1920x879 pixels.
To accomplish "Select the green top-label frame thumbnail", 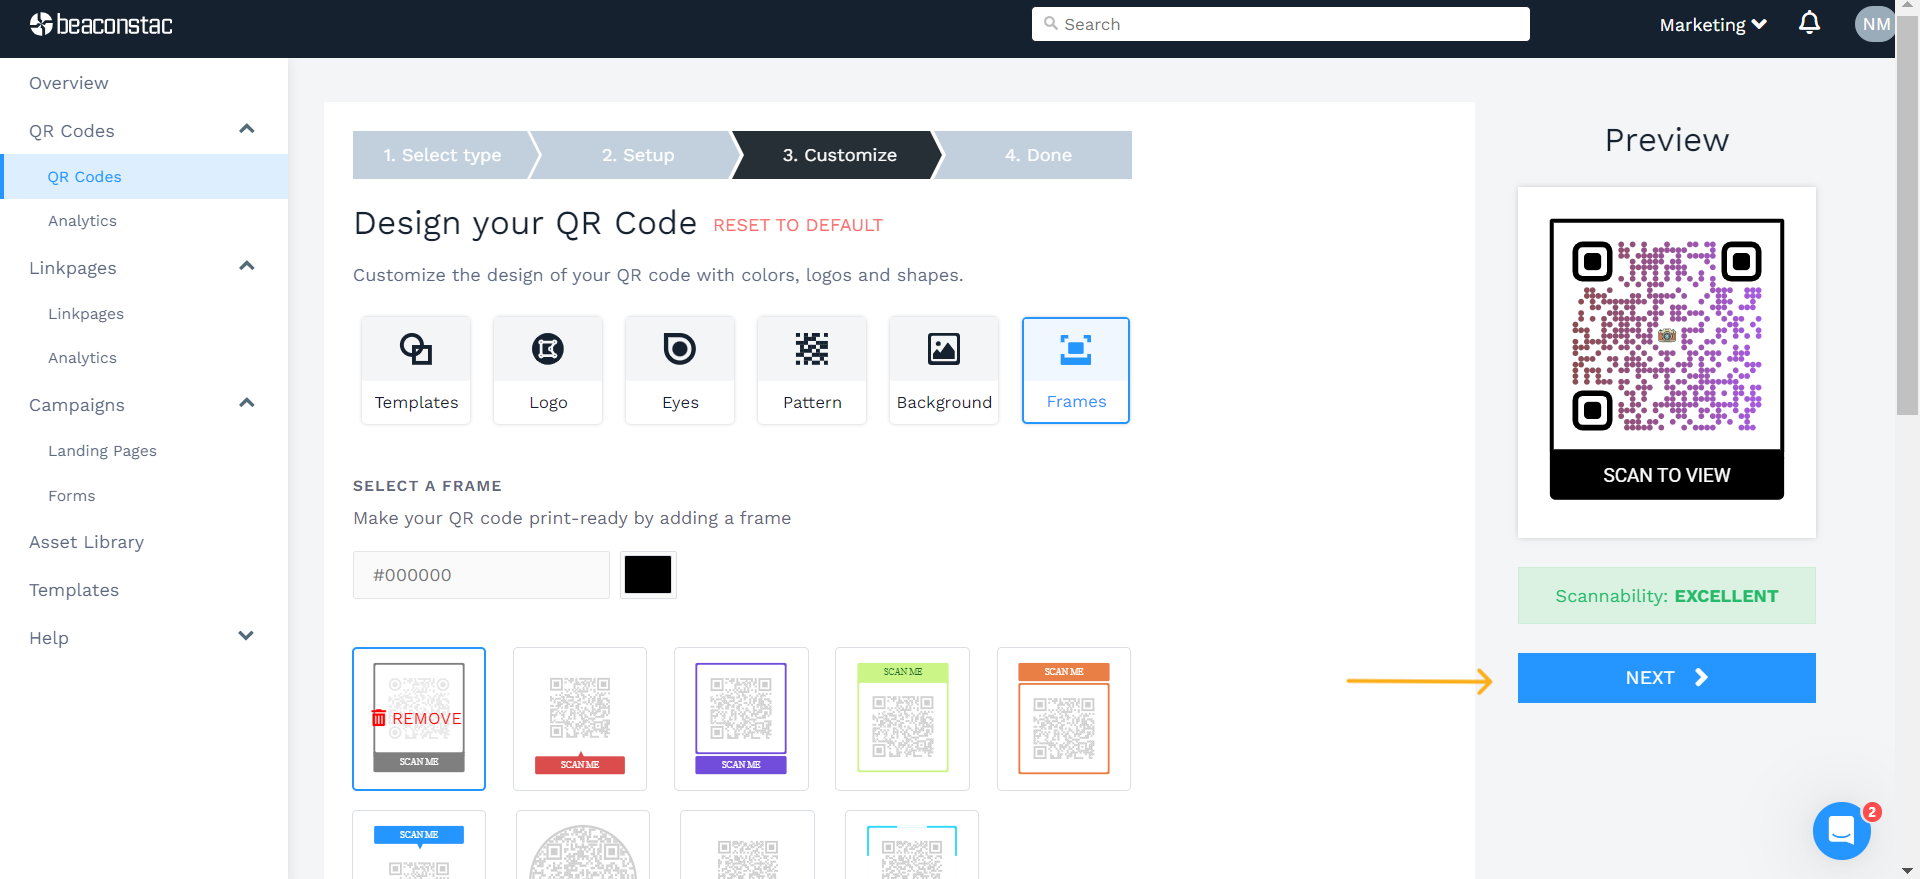I will pyautogui.click(x=902, y=719).
